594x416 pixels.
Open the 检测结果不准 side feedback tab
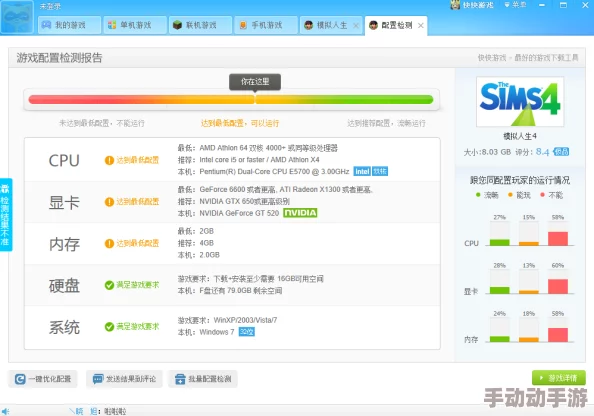point(6,214)
